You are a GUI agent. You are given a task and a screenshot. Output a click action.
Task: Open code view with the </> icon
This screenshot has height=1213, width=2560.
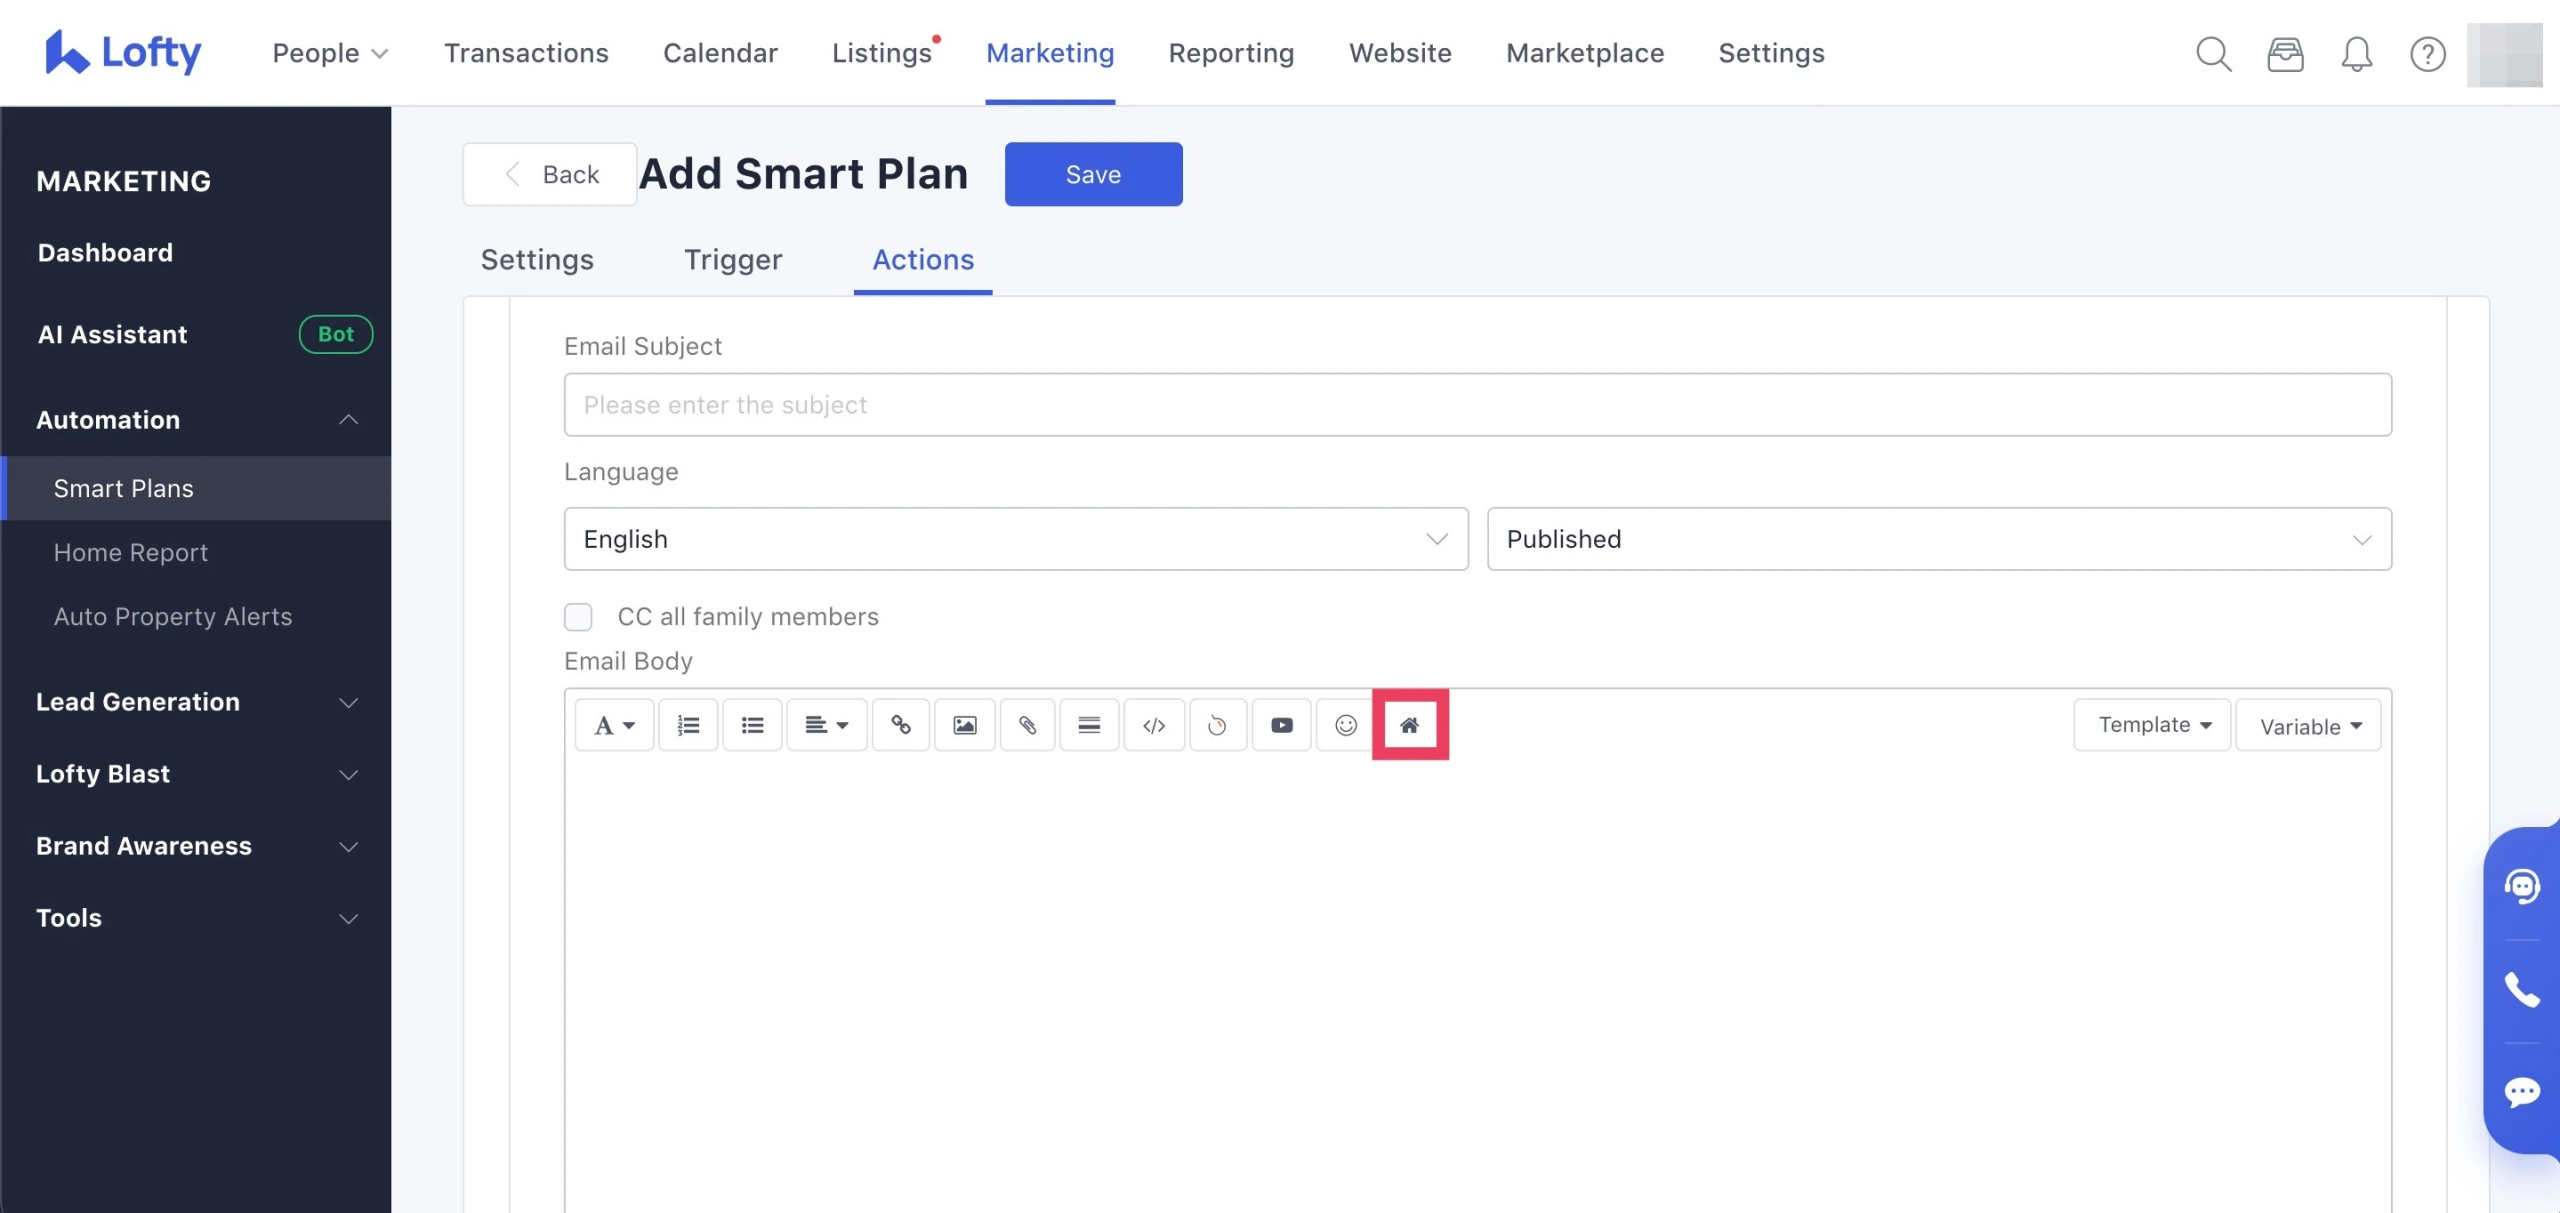pos(1154,725)
